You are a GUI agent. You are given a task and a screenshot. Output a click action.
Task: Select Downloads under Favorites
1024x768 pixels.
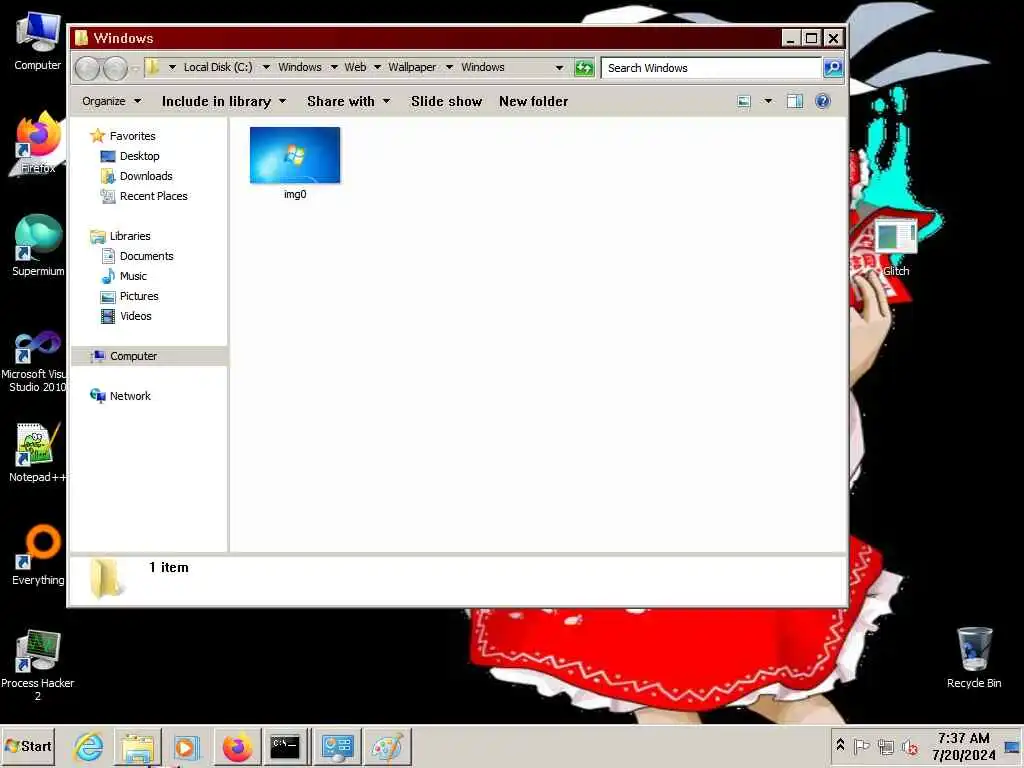[x=146, y=176]
